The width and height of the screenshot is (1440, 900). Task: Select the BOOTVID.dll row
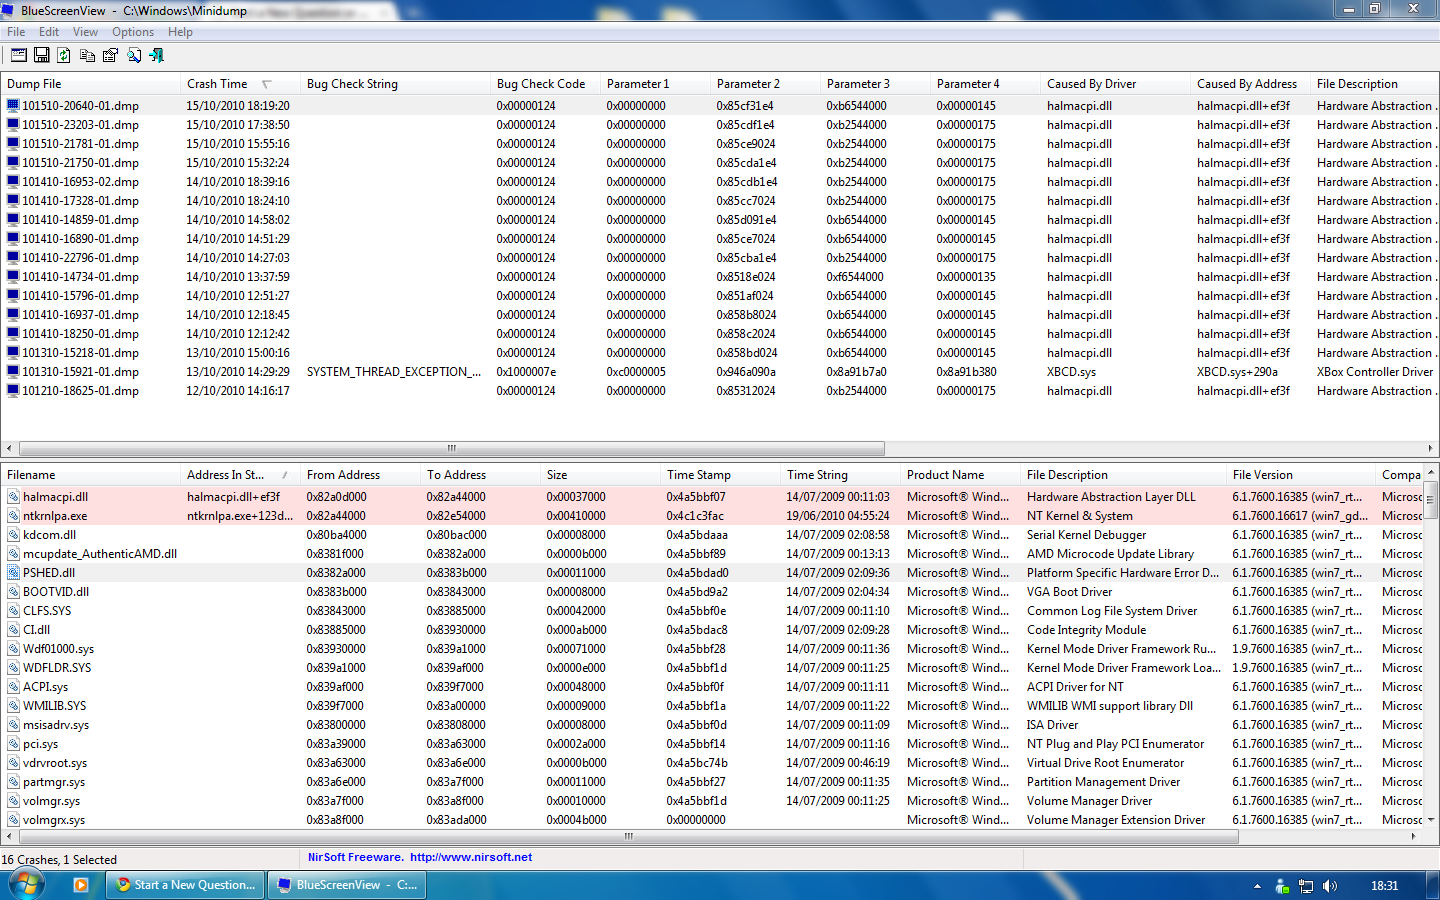(x=711, y=591)
